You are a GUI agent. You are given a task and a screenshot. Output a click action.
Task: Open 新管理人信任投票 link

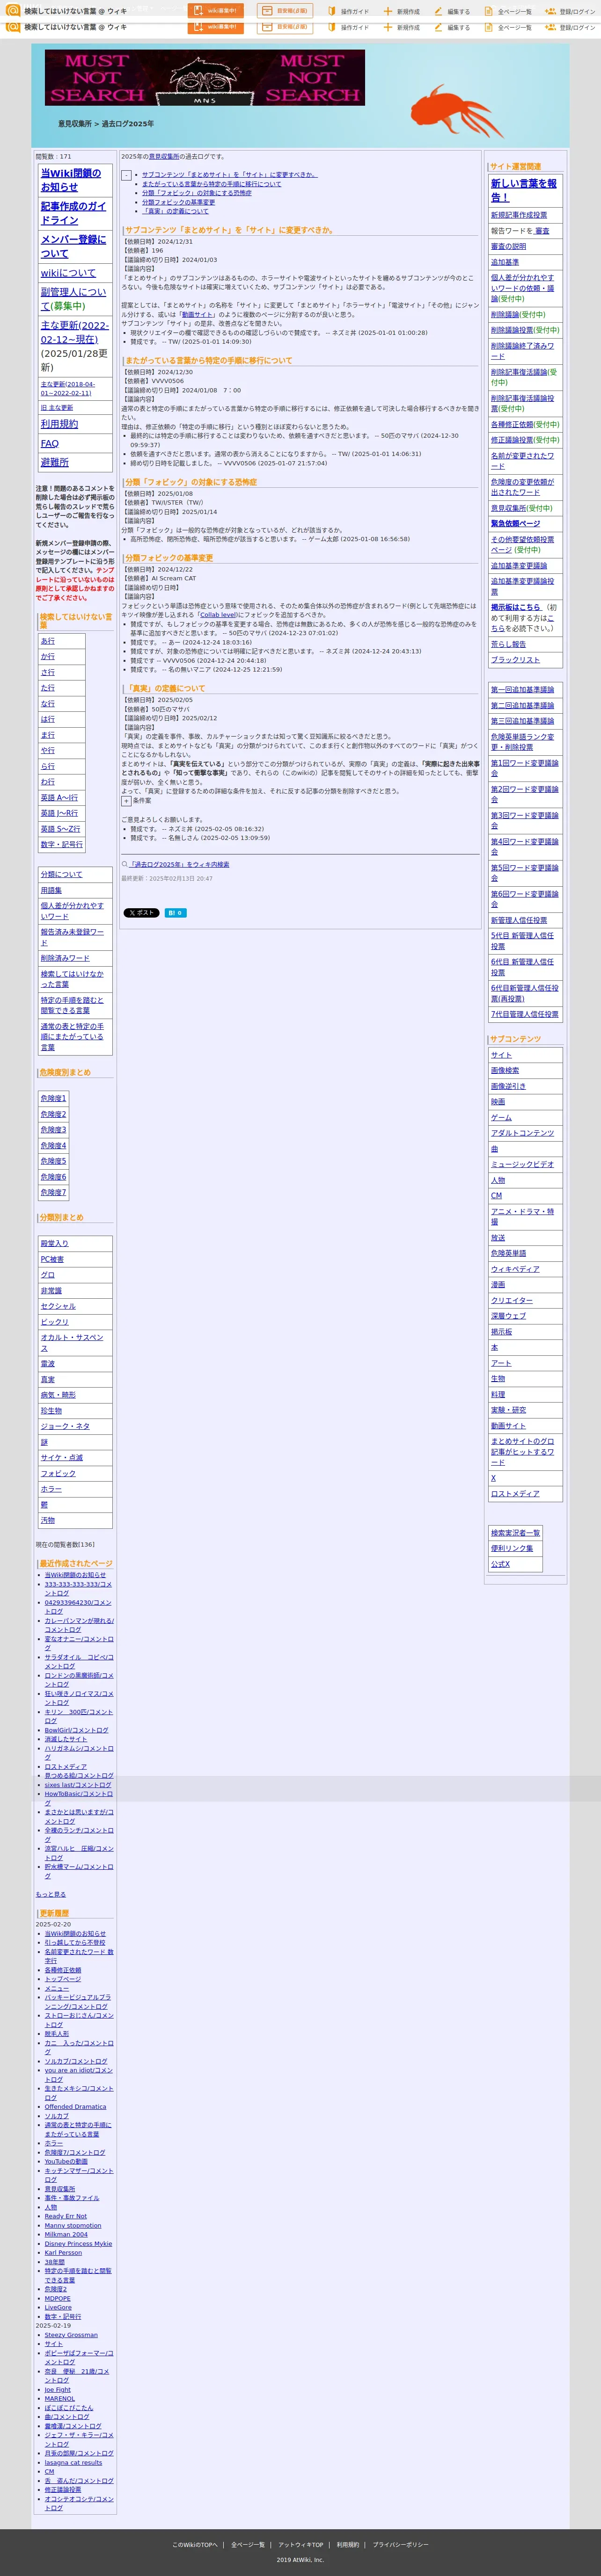(519, 920)
